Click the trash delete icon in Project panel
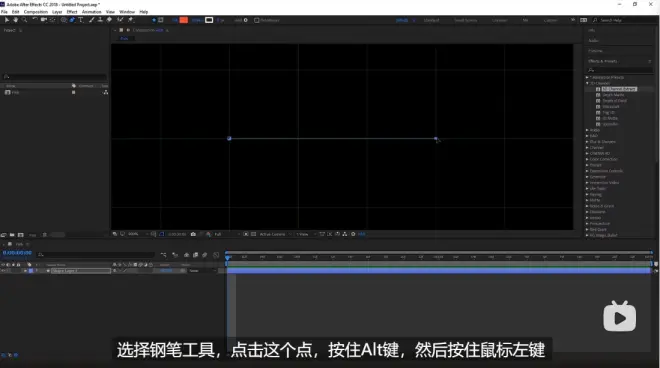 [45, 235]
